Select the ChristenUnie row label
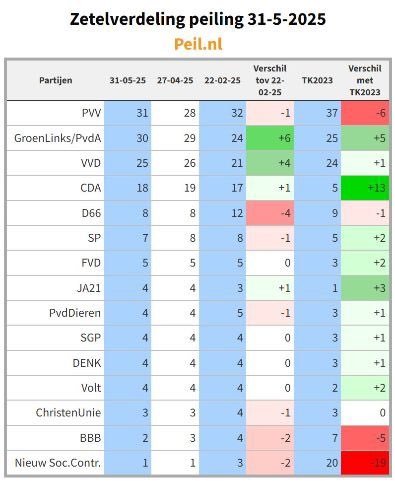395x481 pixels. click(x=68, y=413)
